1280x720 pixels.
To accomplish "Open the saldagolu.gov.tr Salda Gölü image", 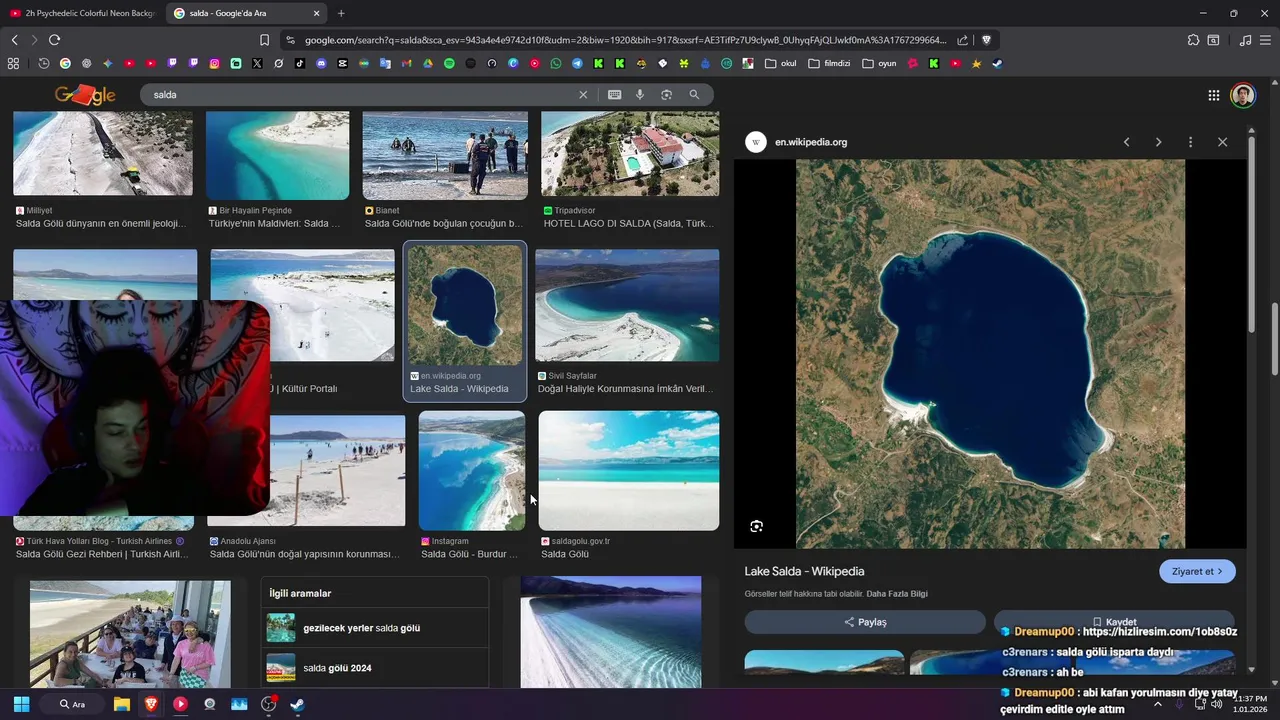I will click(x=629, y=470).
